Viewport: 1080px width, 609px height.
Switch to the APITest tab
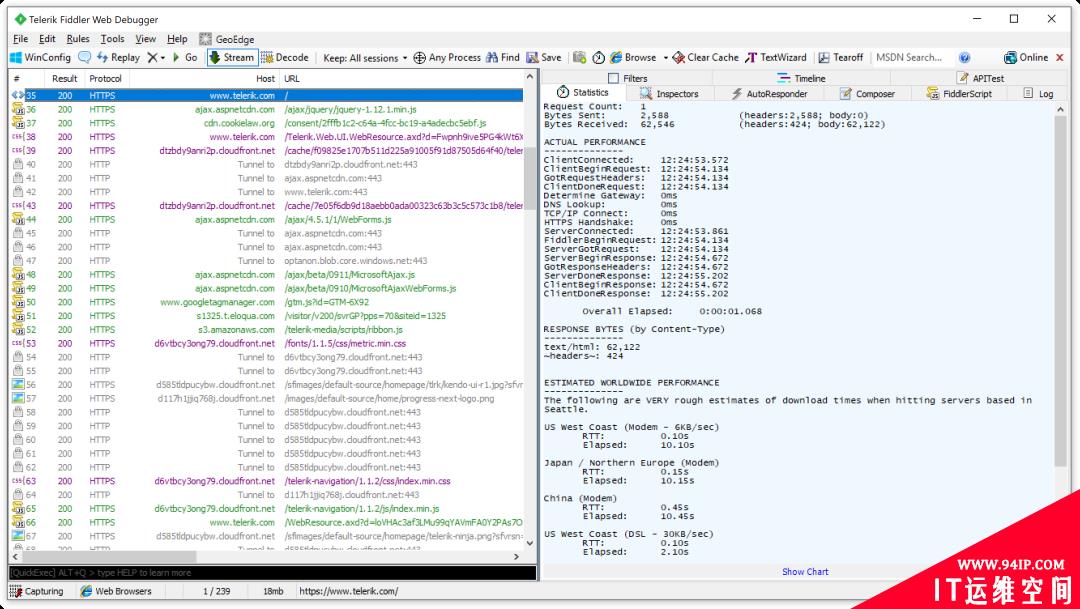[980, 79]
